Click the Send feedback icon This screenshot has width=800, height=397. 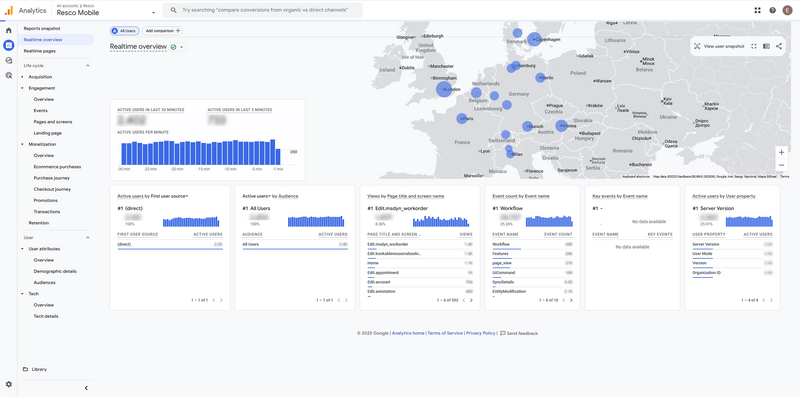click(x=503, y=333)
